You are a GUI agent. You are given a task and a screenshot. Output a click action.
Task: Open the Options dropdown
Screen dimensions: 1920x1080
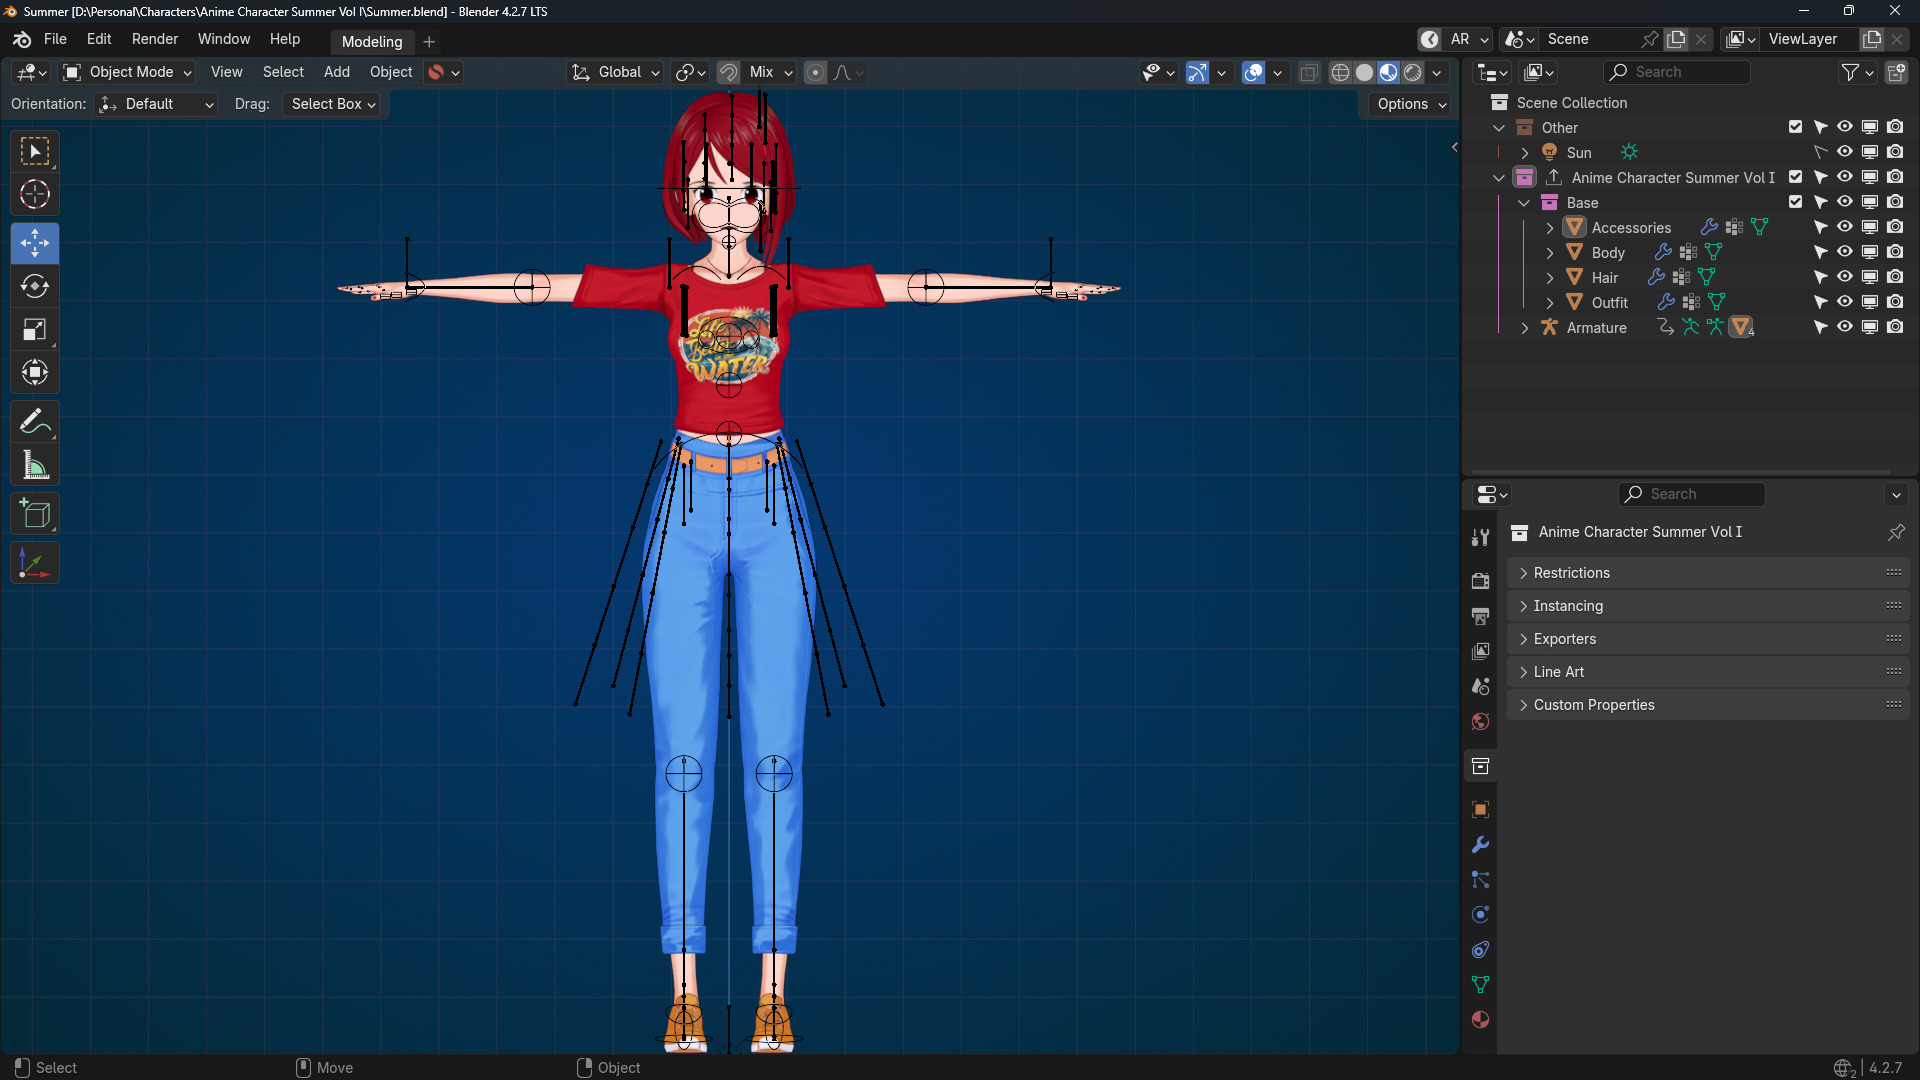coord(1411,104)
